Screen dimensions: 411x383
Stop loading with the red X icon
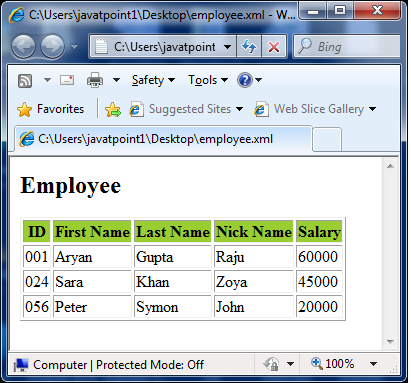[274, 47]
